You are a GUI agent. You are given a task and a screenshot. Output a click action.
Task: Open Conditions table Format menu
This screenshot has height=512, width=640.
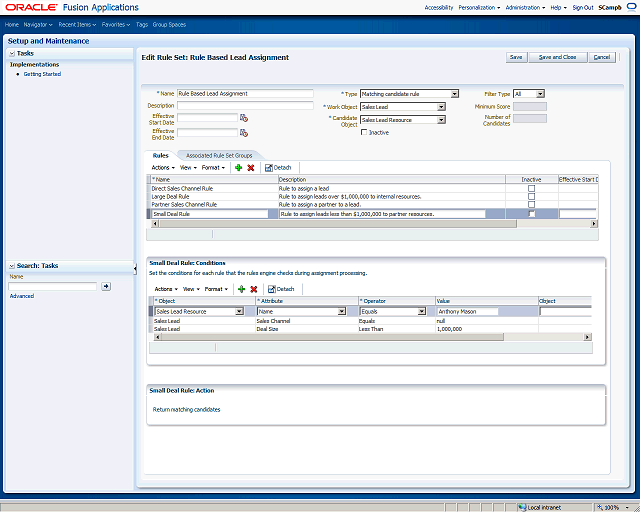coord(216,289)
